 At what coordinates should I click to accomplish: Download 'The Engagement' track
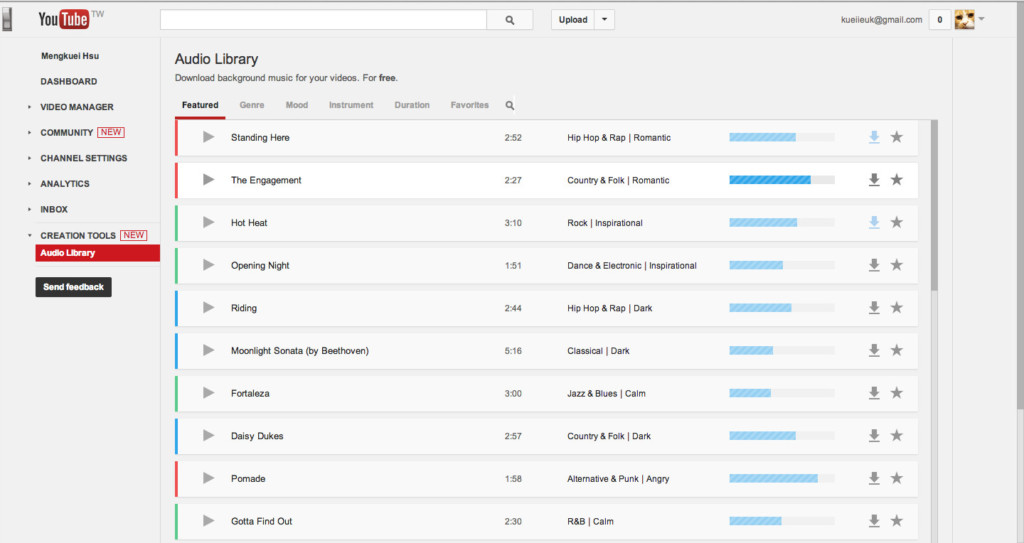pyautogui.click(x=874, y=180)
